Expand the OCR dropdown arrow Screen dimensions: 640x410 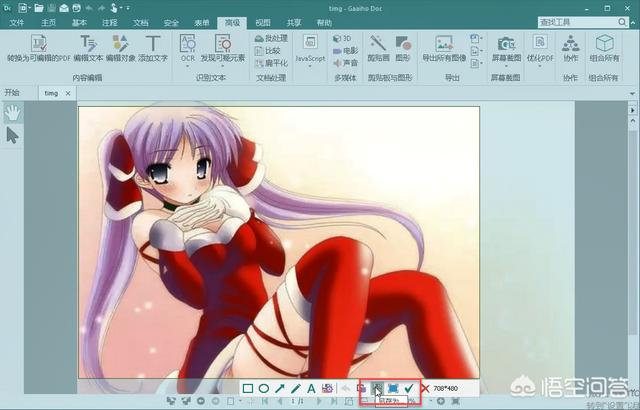pyautogui.click(x=188, y=66)
